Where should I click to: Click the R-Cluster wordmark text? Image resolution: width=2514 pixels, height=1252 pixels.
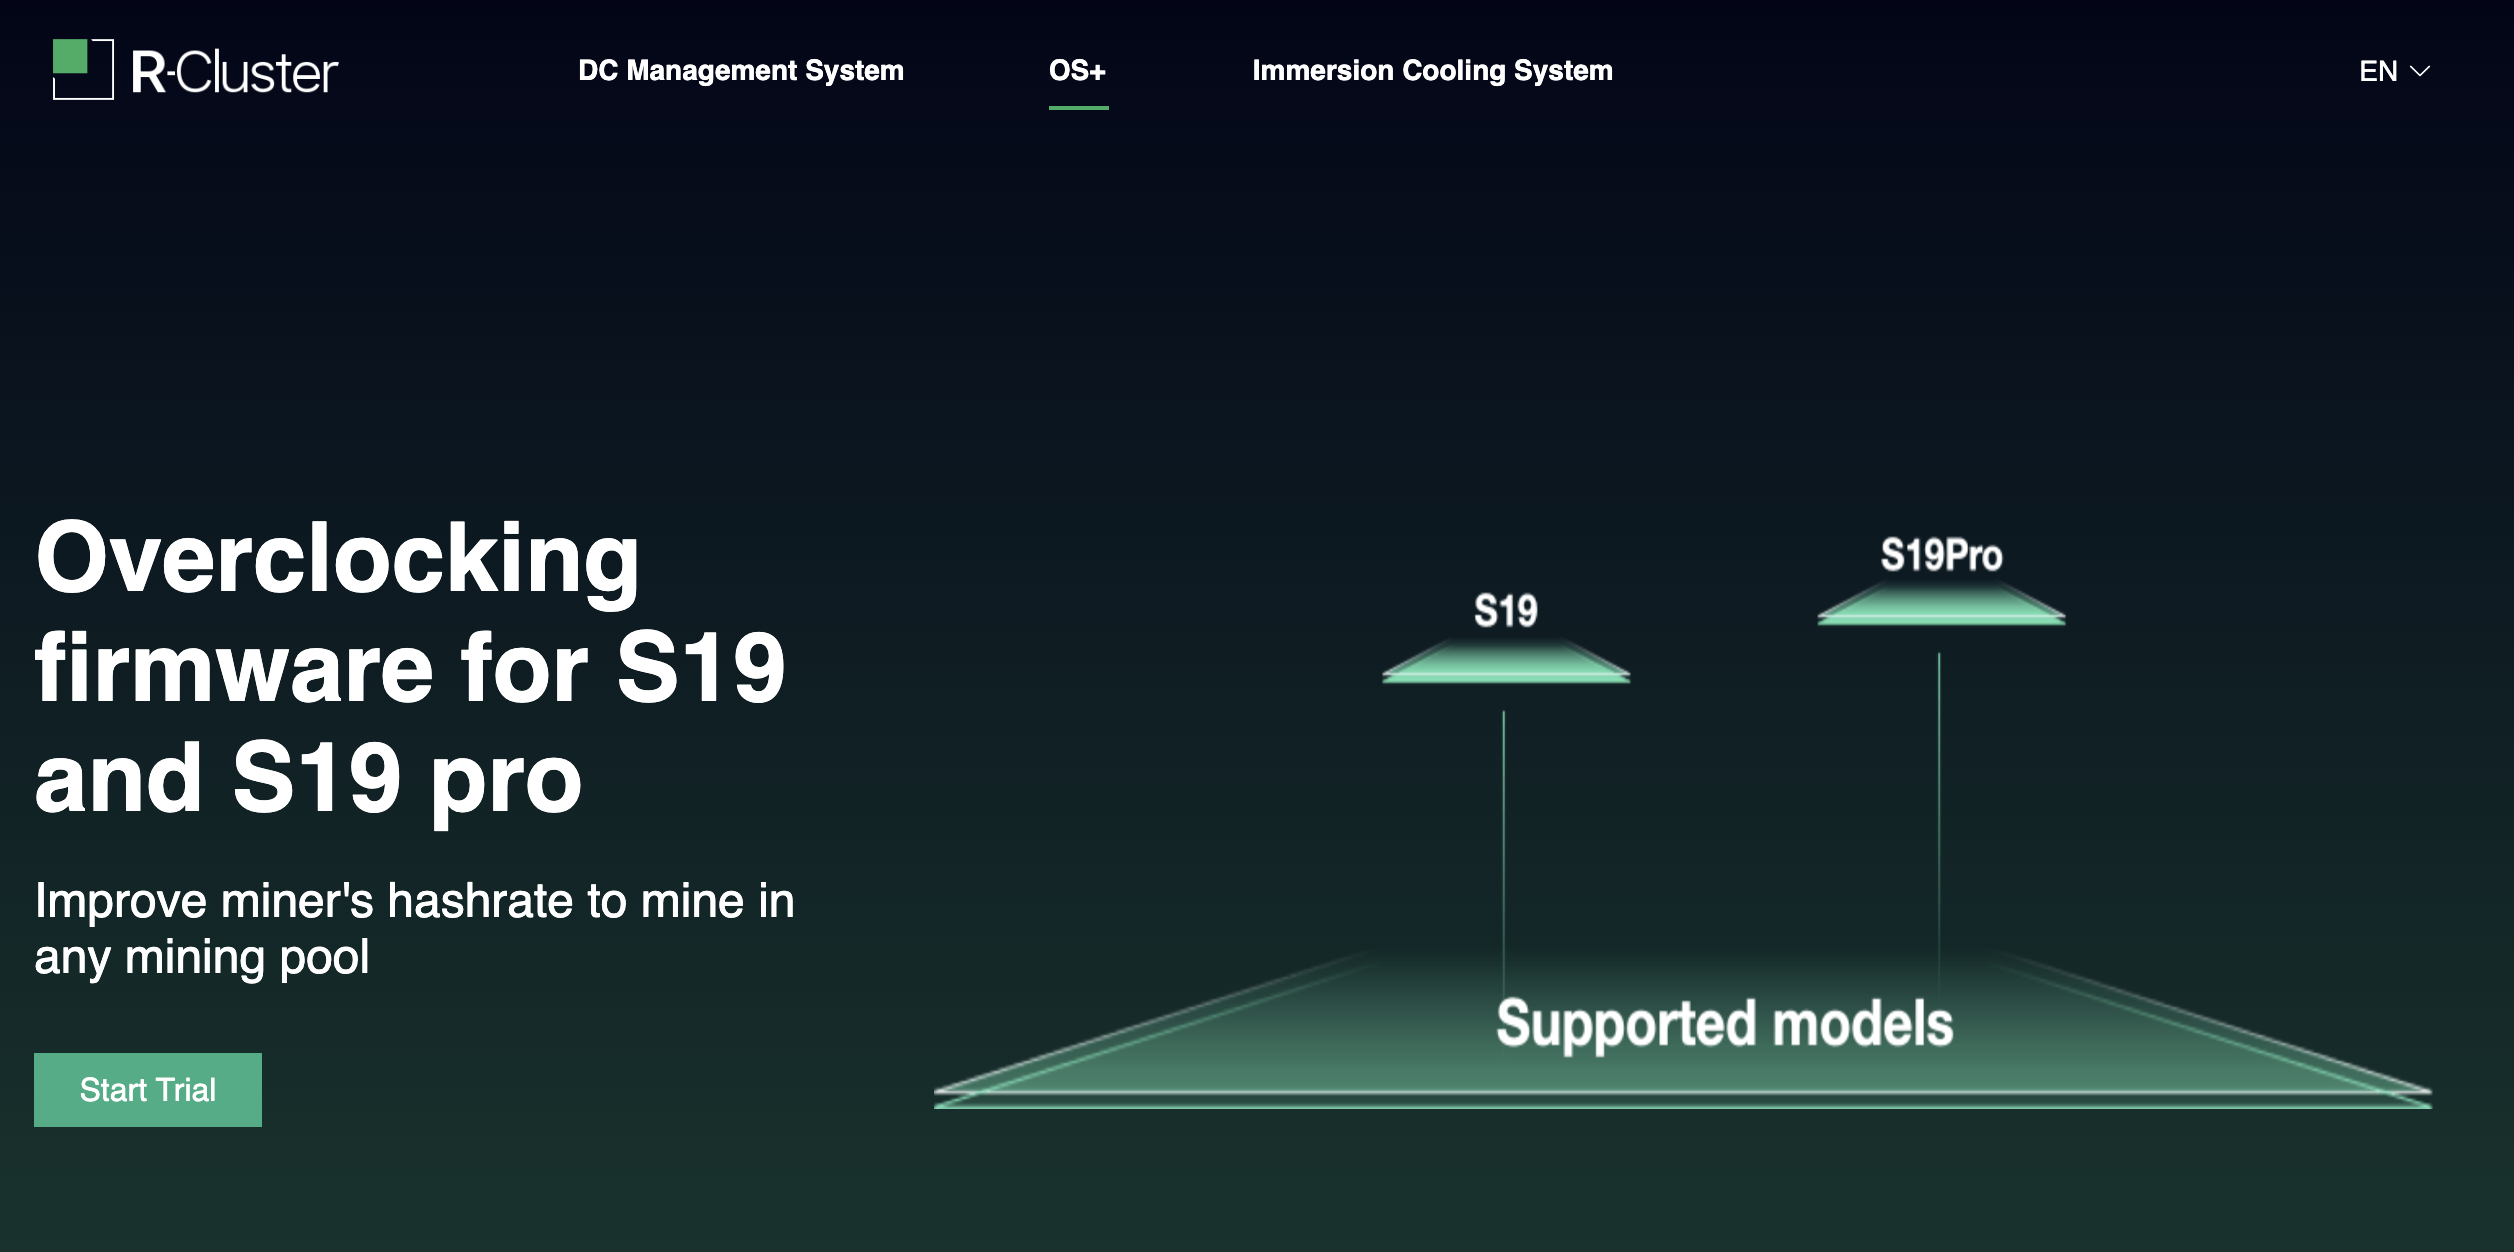click(x=235, y=73)
